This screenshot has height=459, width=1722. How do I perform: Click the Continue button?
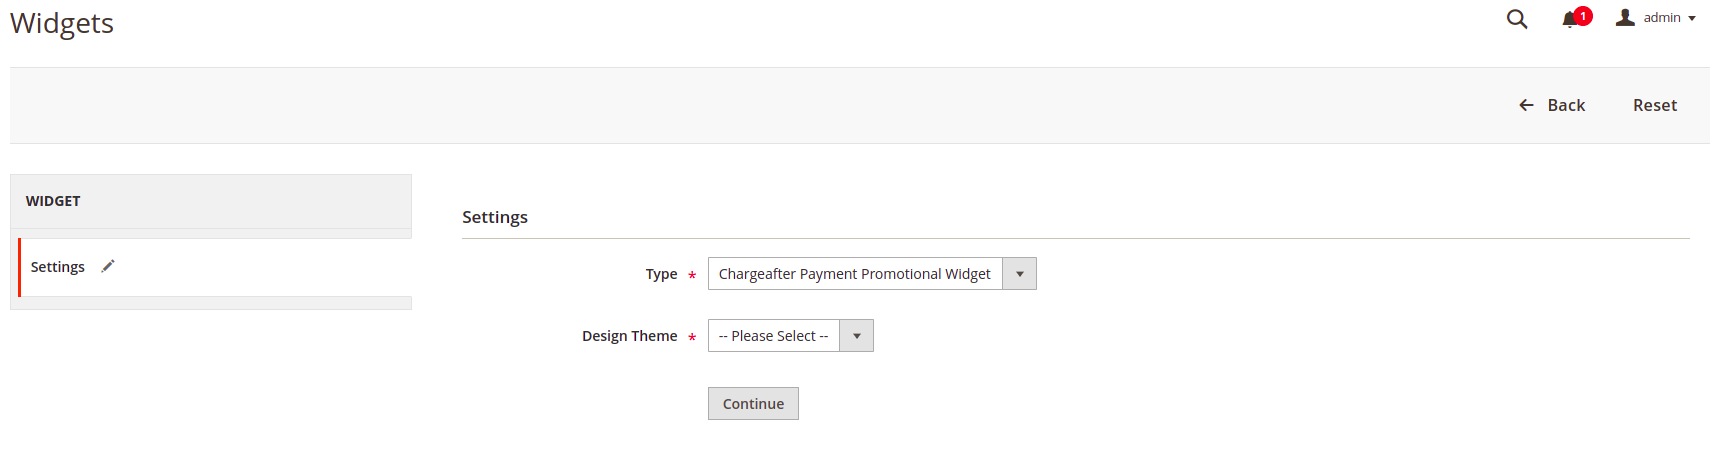[753, 404]
